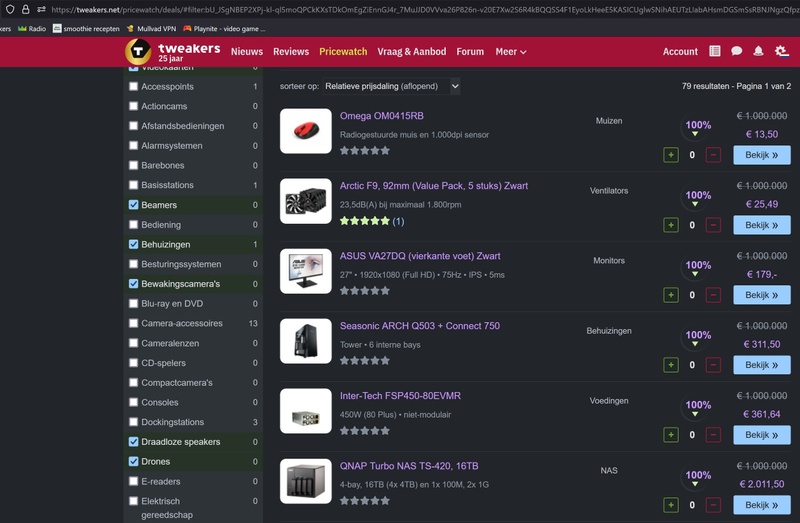Open the Account menu
This screenshot has height=523, width=800.
(680, 52)
